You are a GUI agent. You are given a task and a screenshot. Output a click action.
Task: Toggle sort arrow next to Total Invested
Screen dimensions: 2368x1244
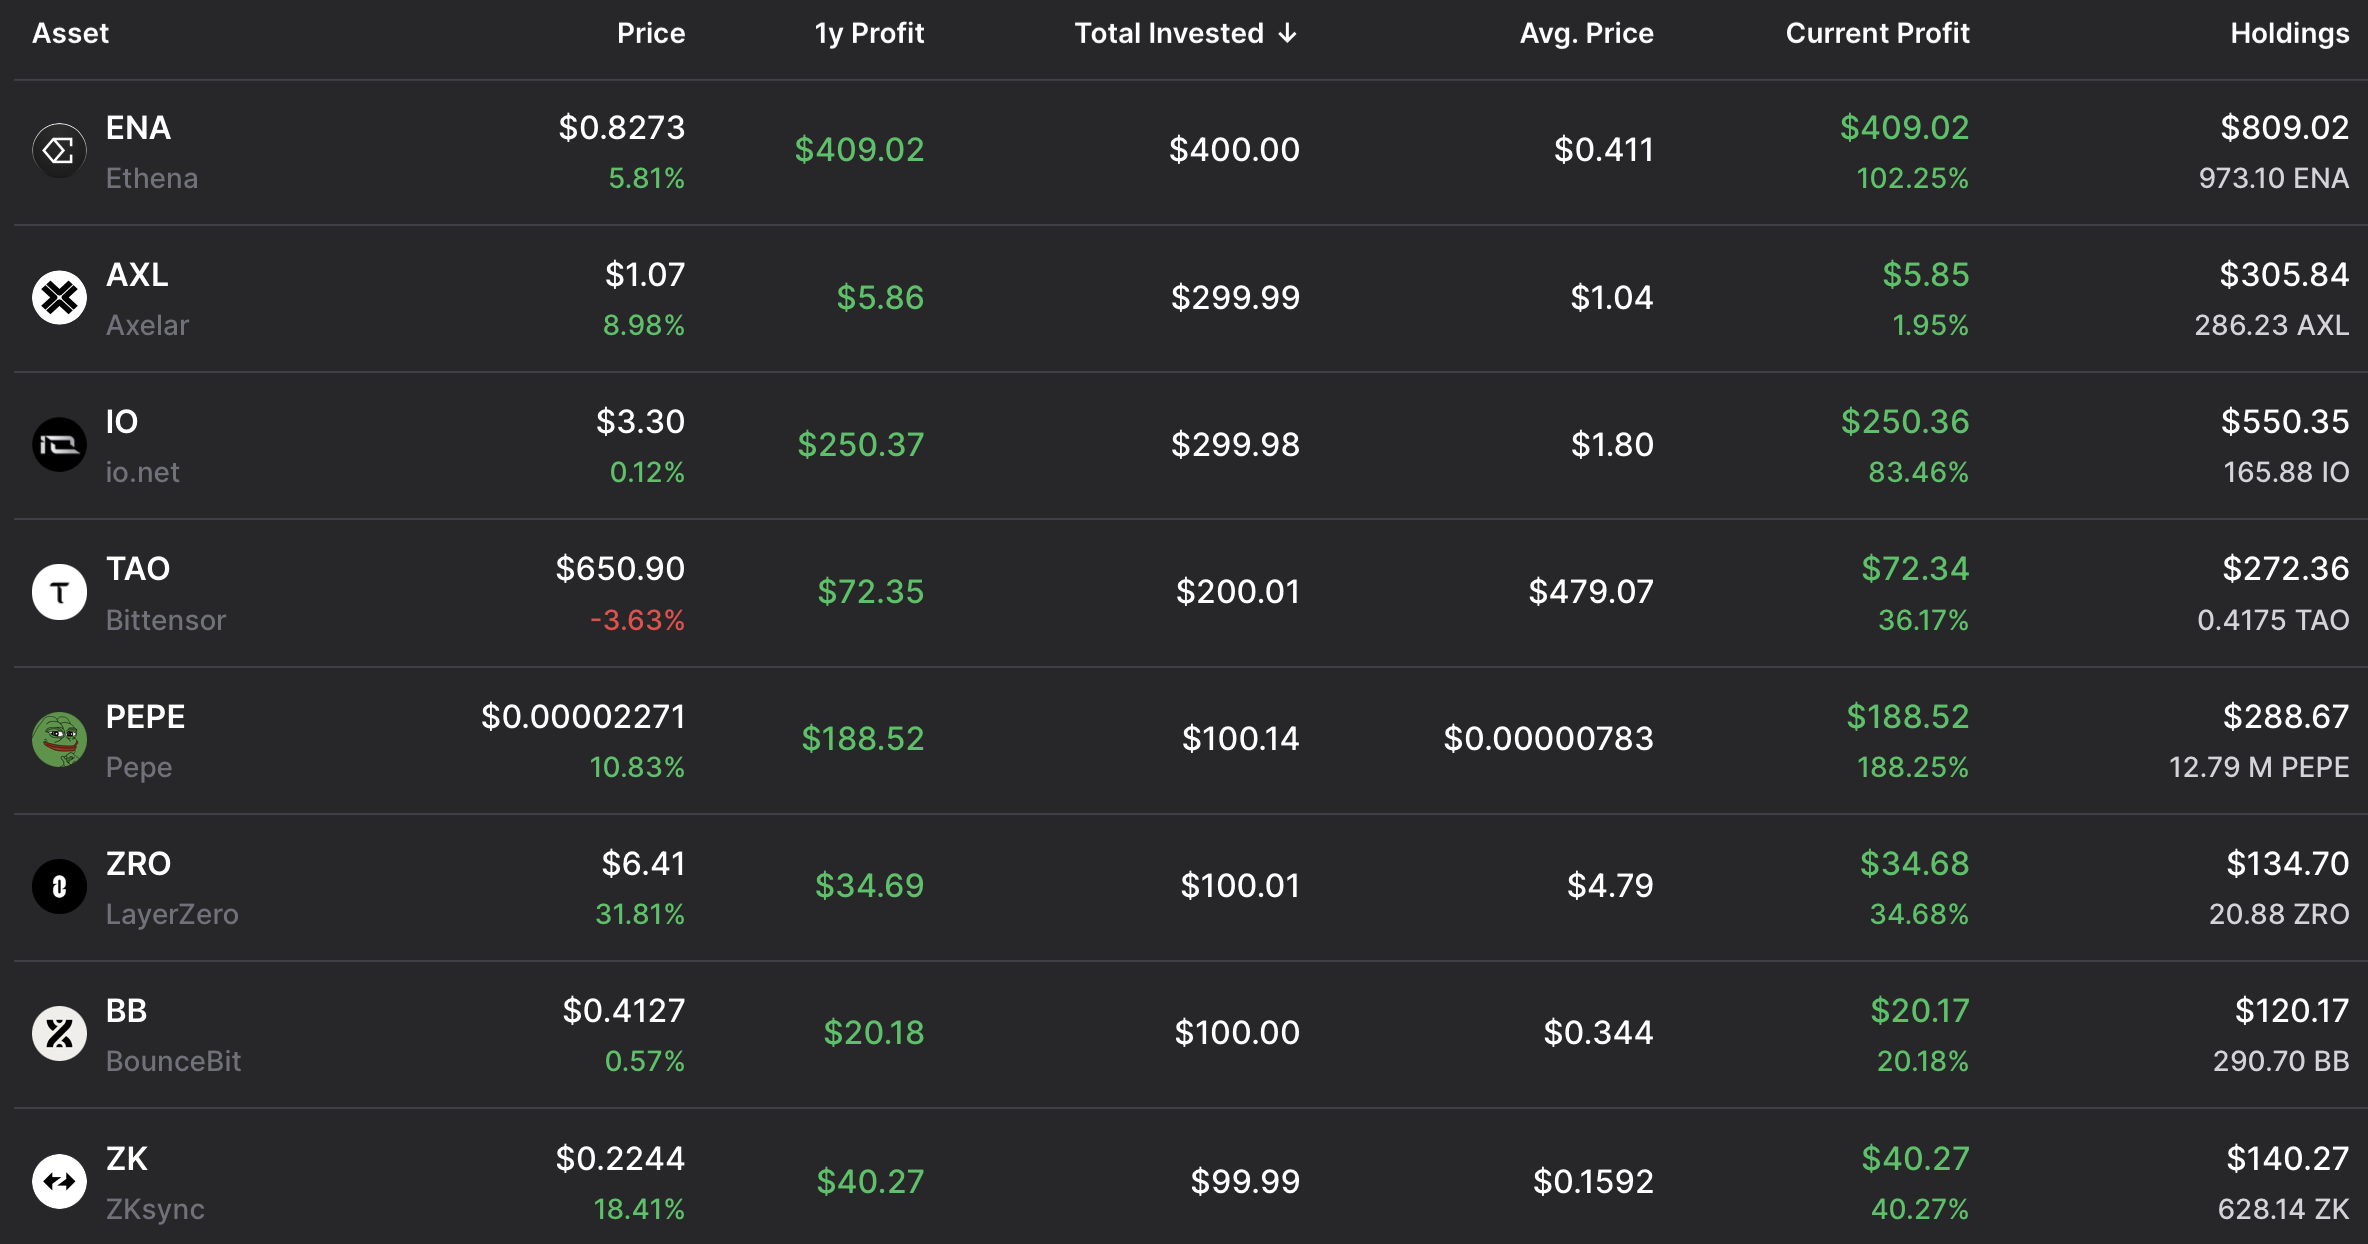tap(1288, 34)
